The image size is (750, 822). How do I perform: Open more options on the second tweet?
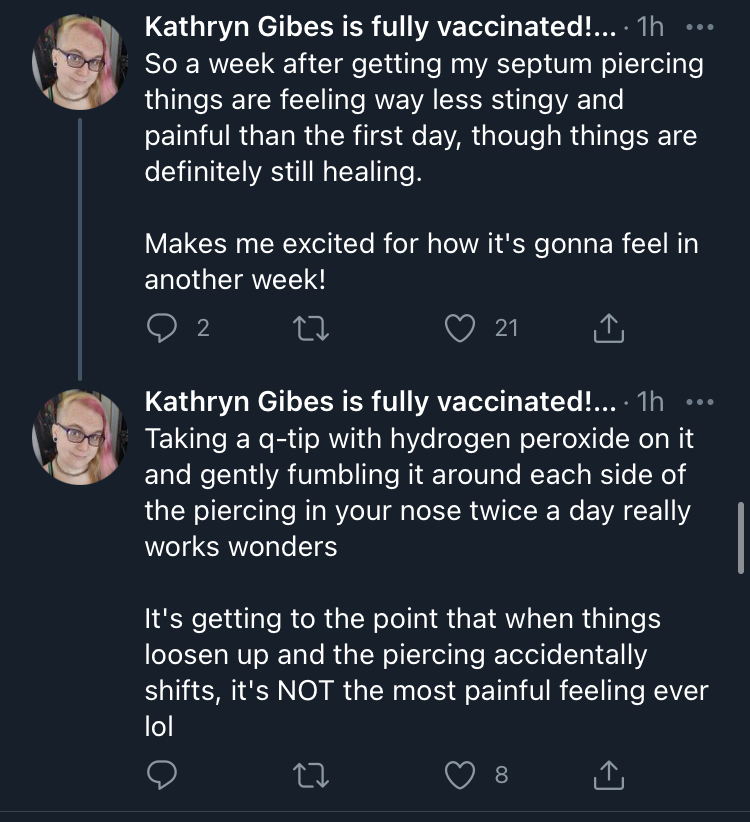[700, 403]
